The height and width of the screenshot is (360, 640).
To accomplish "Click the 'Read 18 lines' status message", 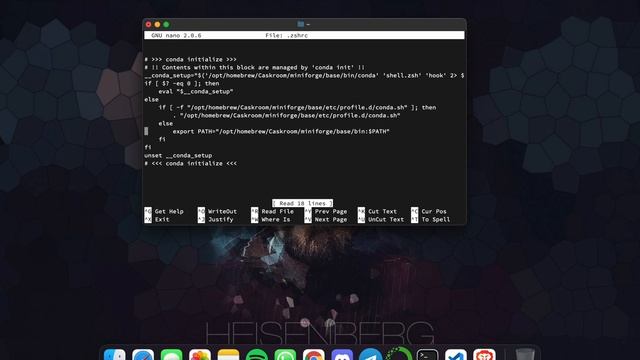I will (302, 203).
